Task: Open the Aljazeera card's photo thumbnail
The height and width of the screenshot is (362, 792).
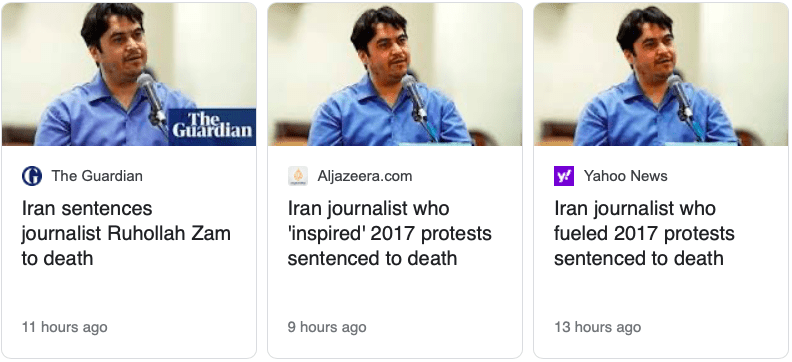Action: click(395, 74)
